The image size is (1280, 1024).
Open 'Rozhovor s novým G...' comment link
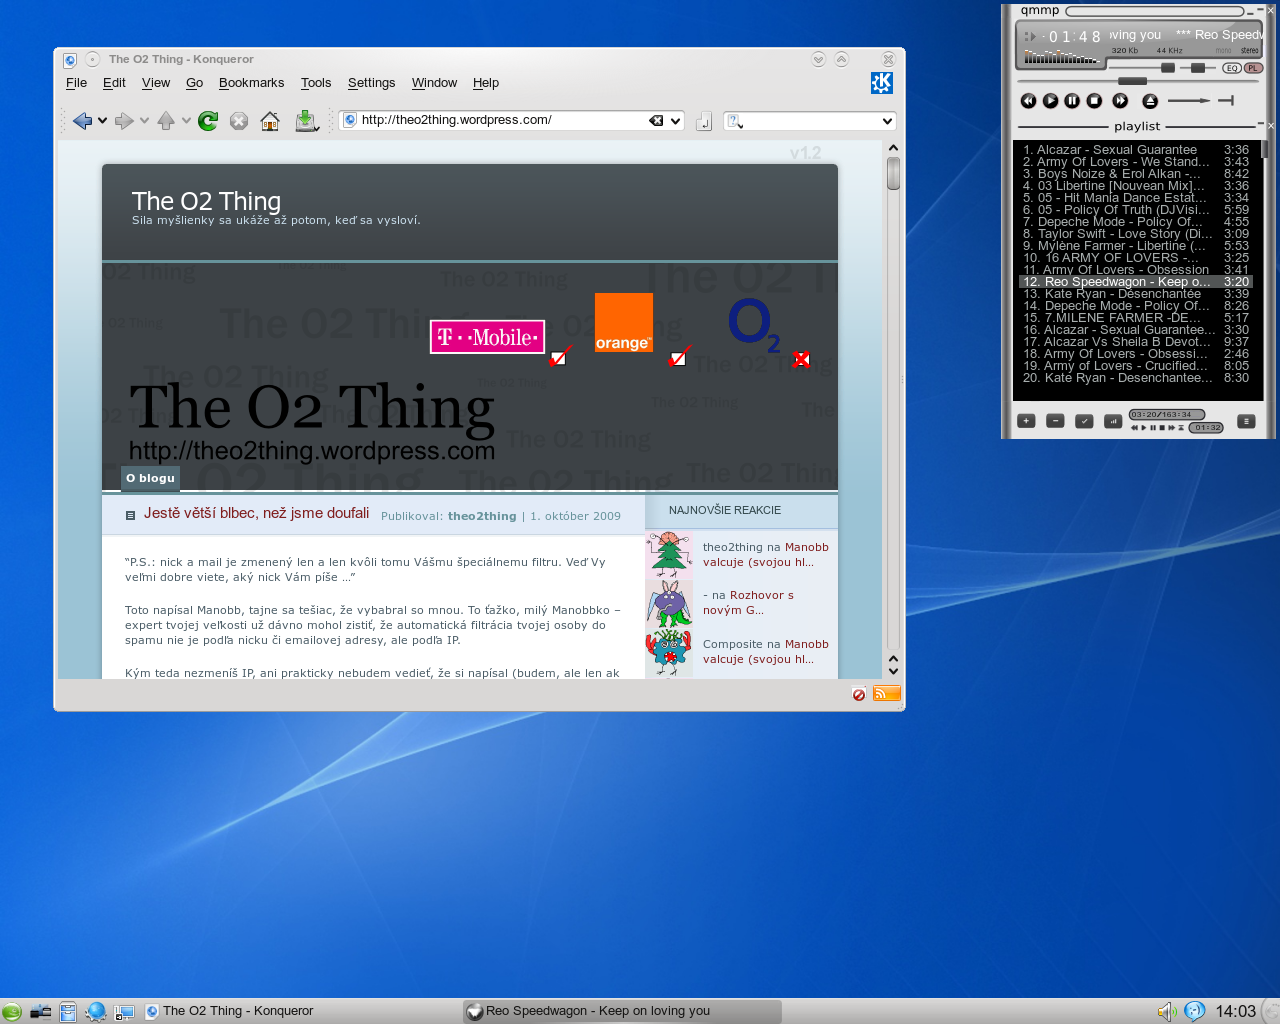[748, 602]
